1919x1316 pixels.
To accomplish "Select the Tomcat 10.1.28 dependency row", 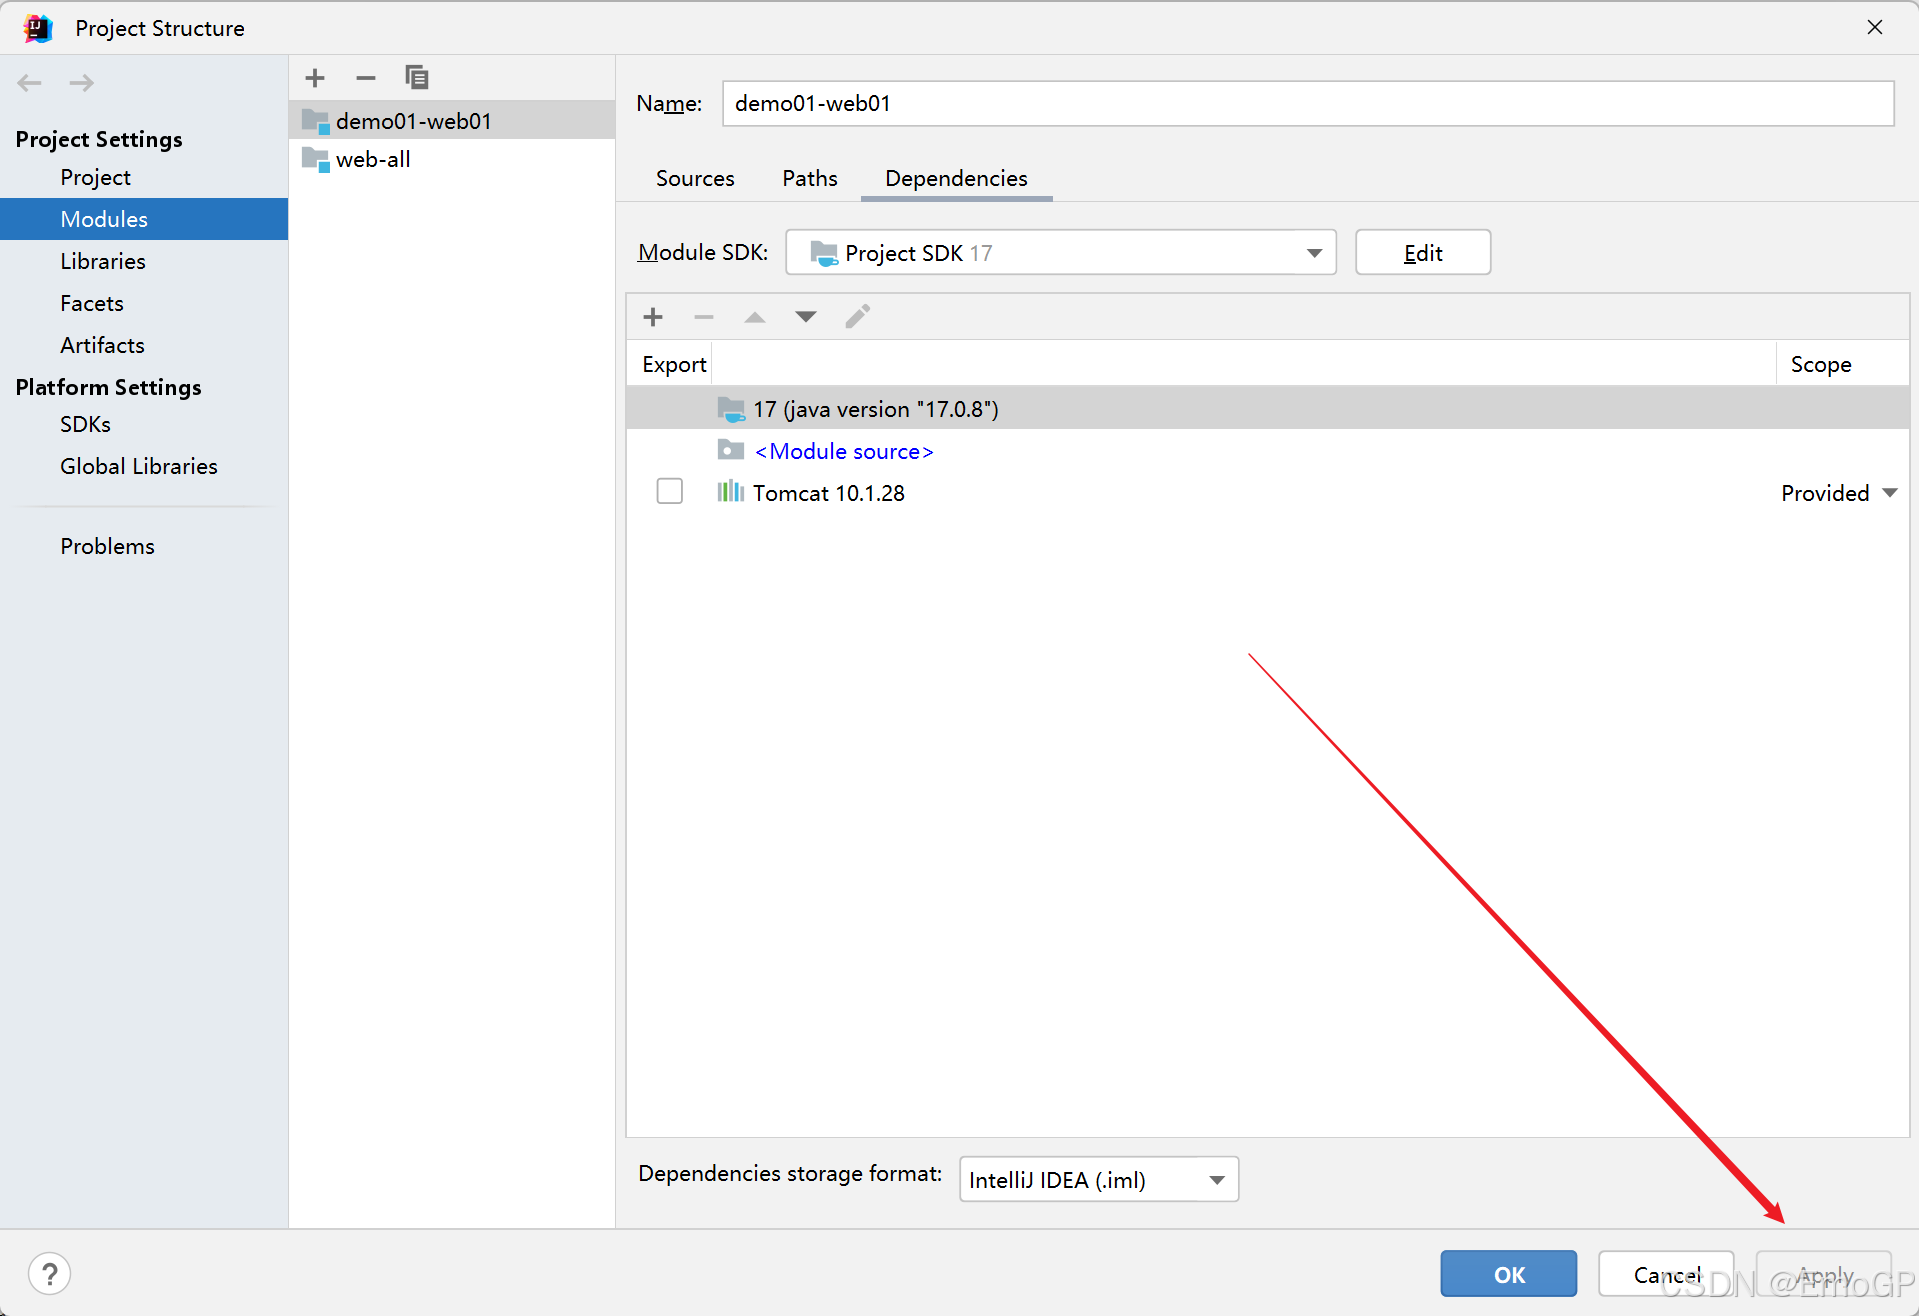I will pos(1268,492).
